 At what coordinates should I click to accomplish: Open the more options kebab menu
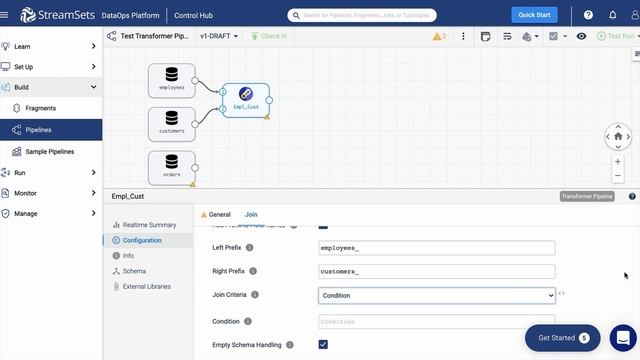(x=463, y=36)
